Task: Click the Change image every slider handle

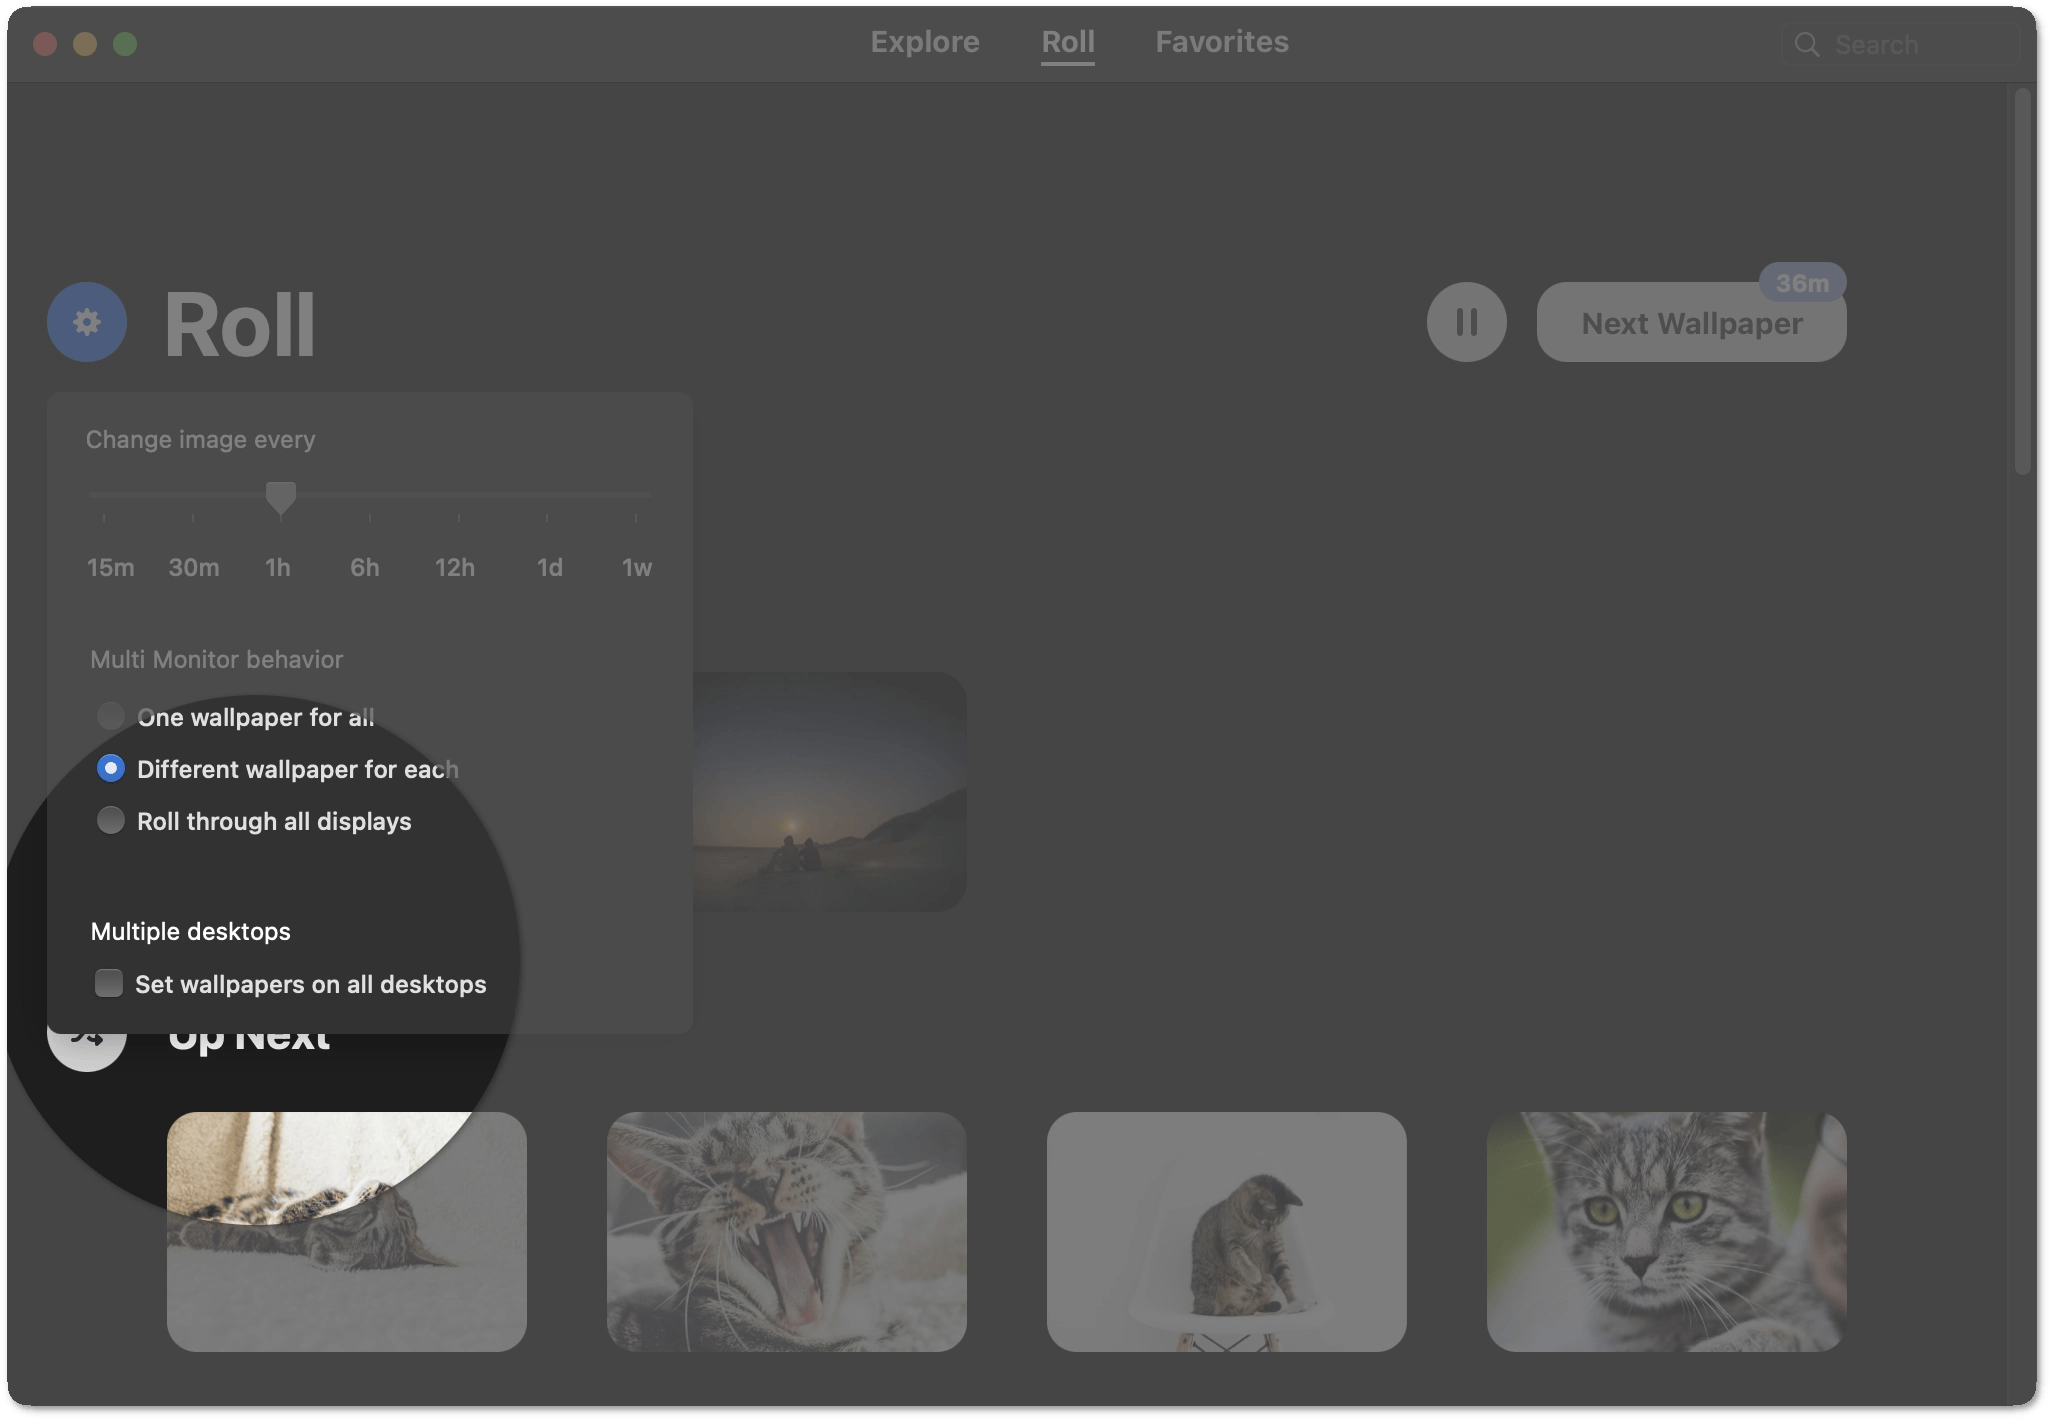Action: (281, 497)
